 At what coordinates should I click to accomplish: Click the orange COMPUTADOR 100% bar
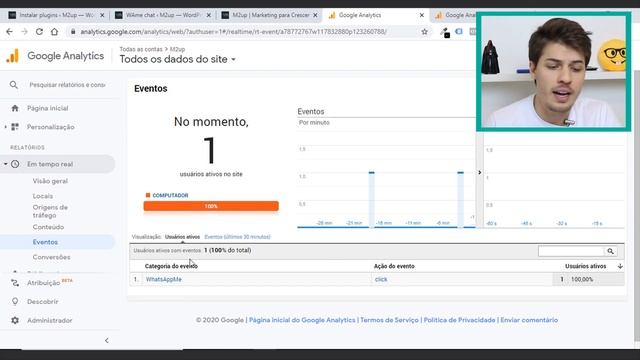pos(211,206)
